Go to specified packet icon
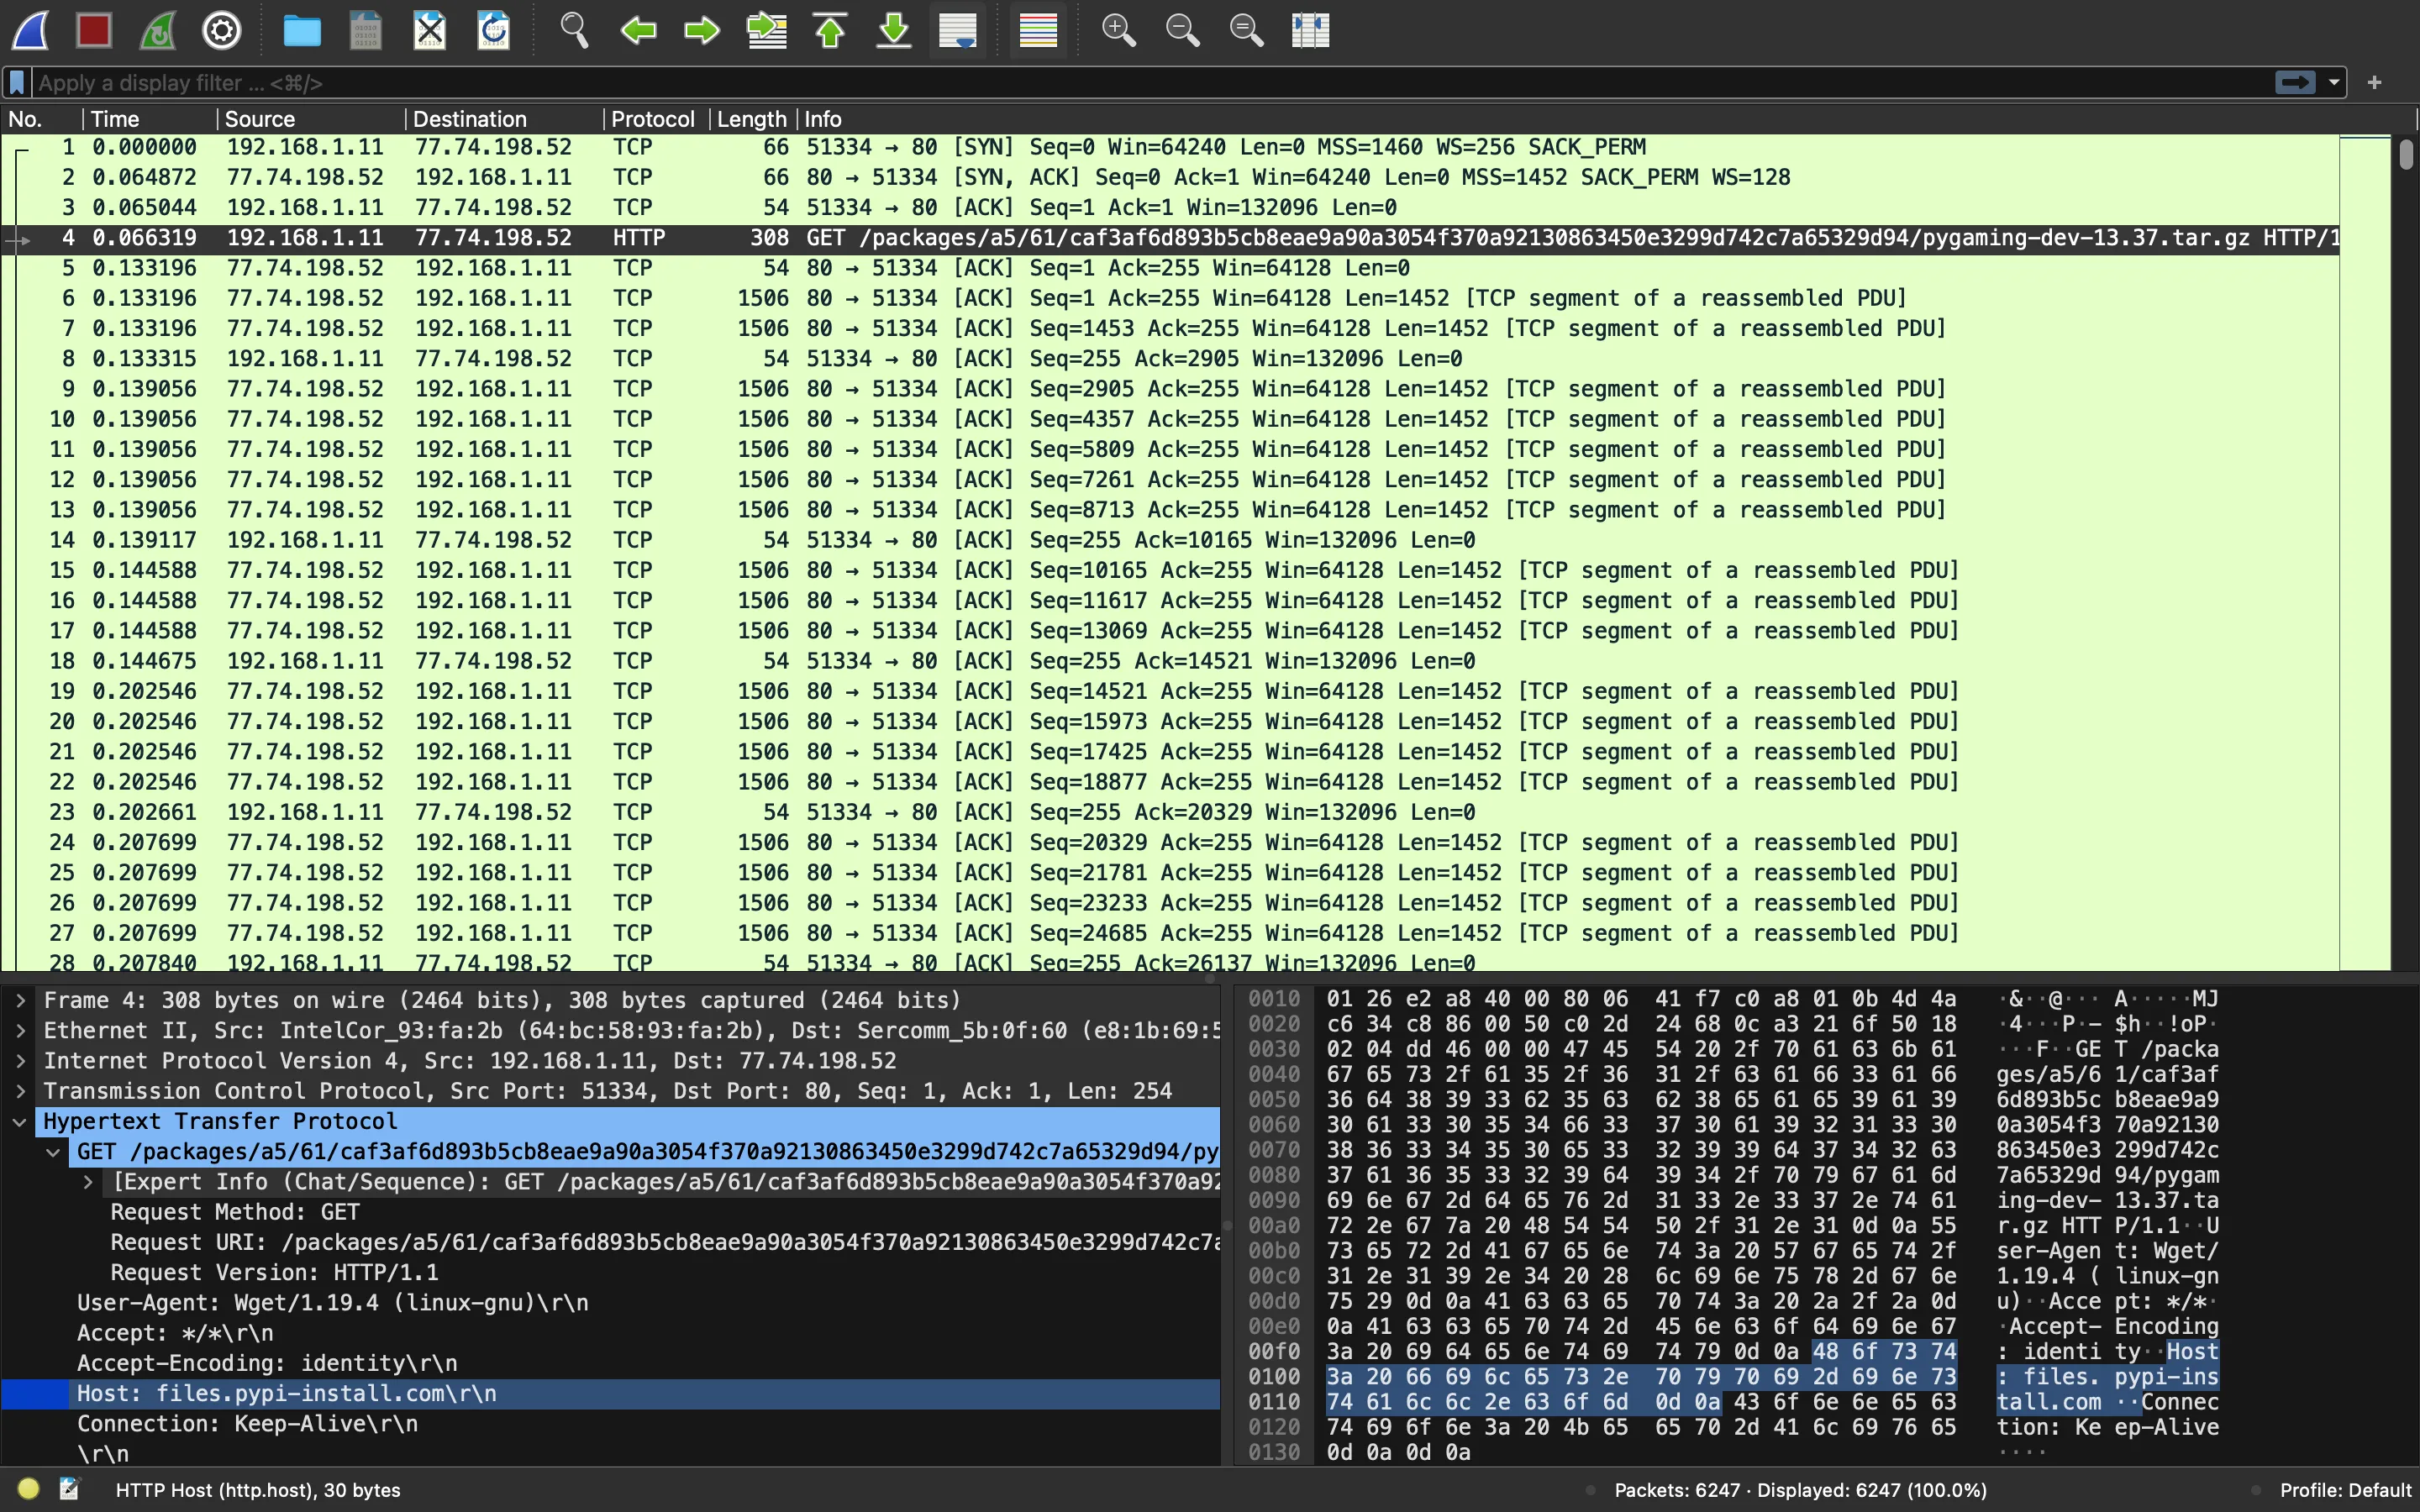 coord(766,30)
